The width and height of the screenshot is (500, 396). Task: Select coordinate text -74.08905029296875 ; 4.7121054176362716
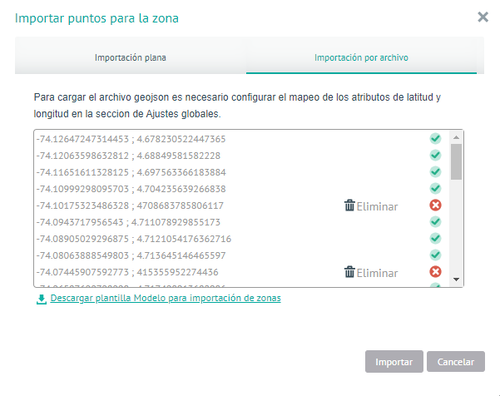(x=134, y=239)
